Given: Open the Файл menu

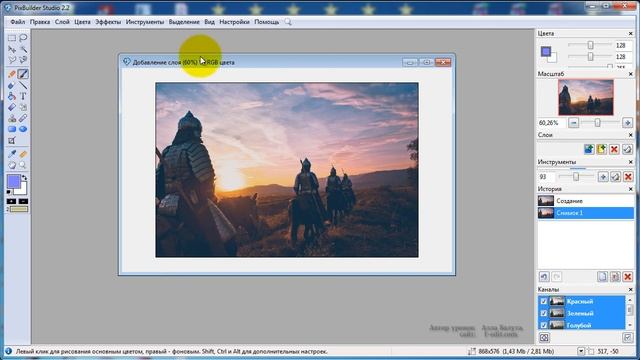Looking at the screenshot, I should [18, 22].
